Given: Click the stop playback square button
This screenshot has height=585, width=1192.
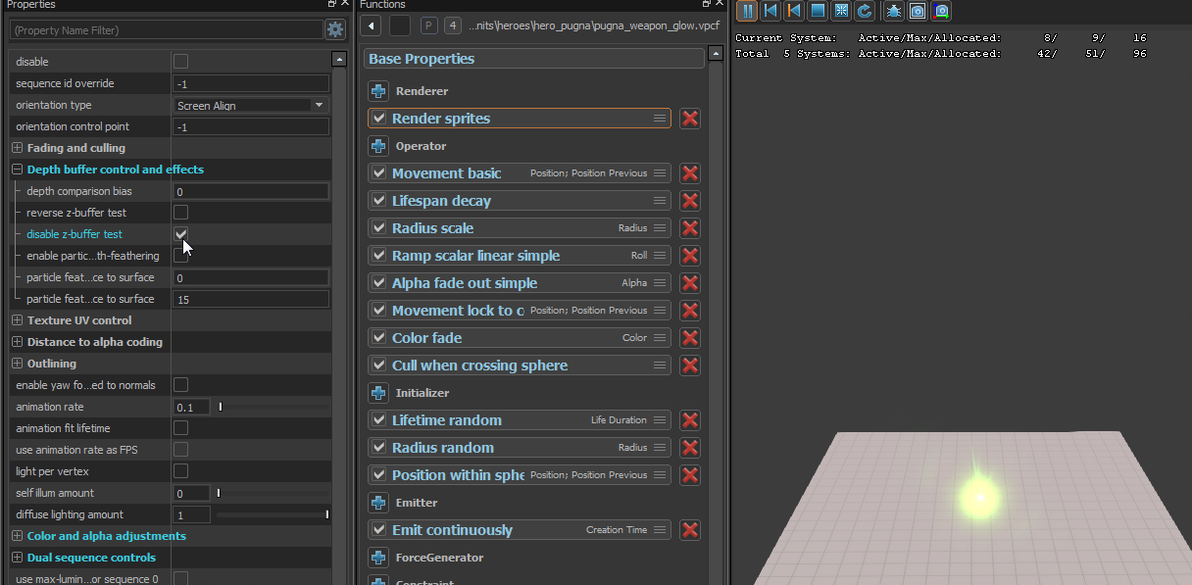Looking at the screenshot, I should (817, 11).
